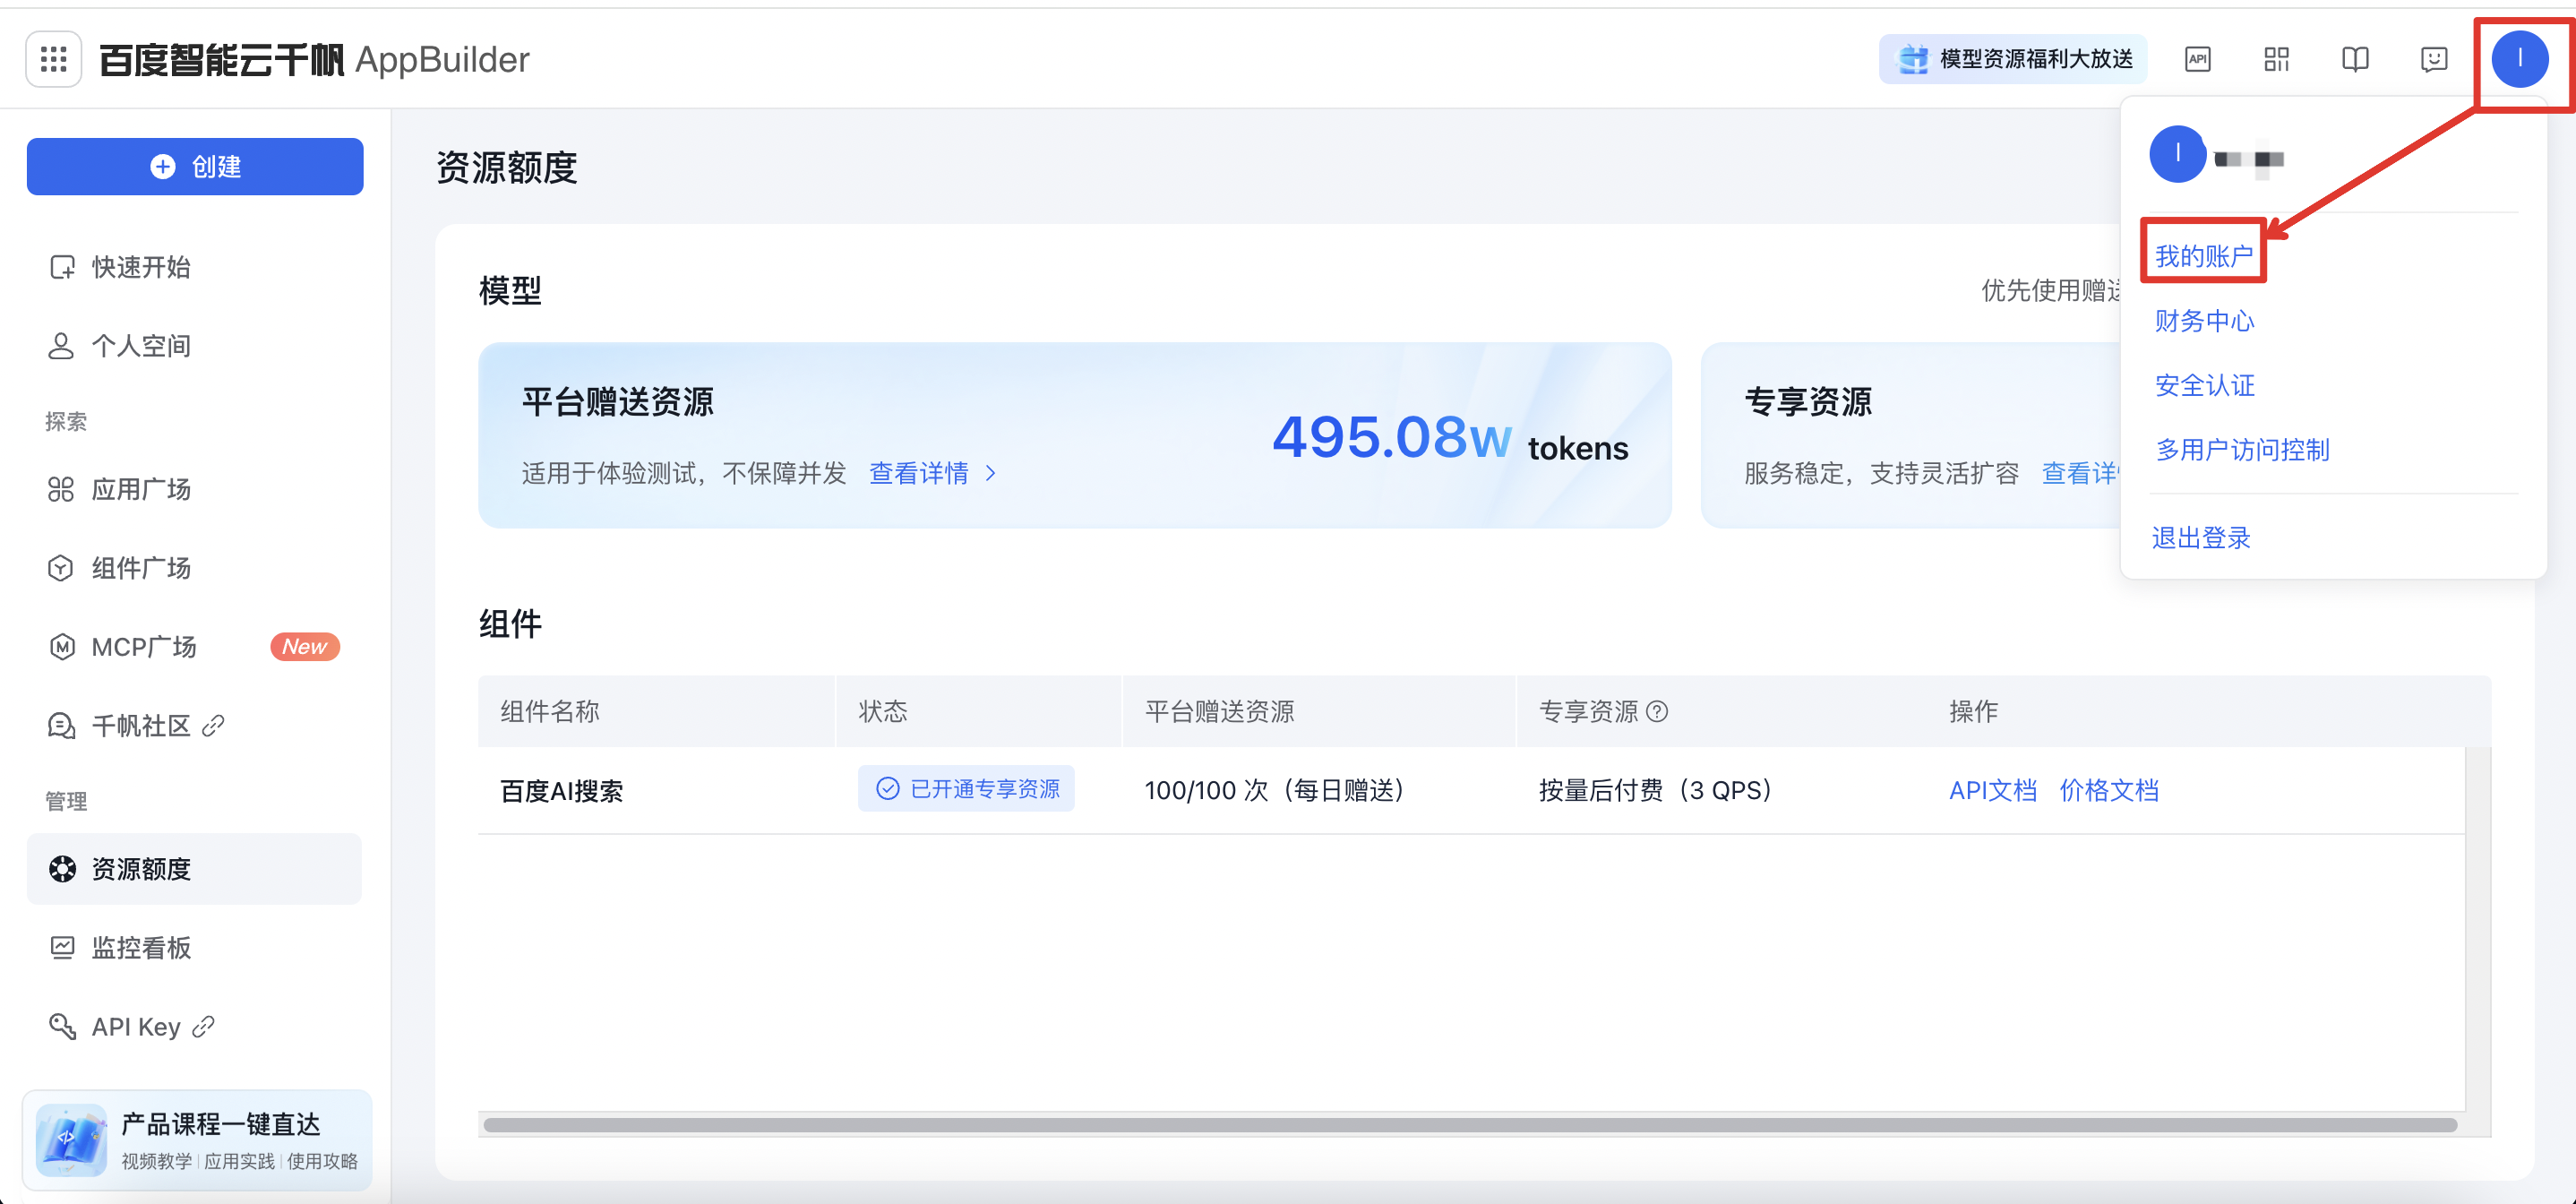The width and height of the screenshot is (2576, 1204).
Task: Click 查看详情 link under 专享资源 card
Action: [x=2079, y=473]
